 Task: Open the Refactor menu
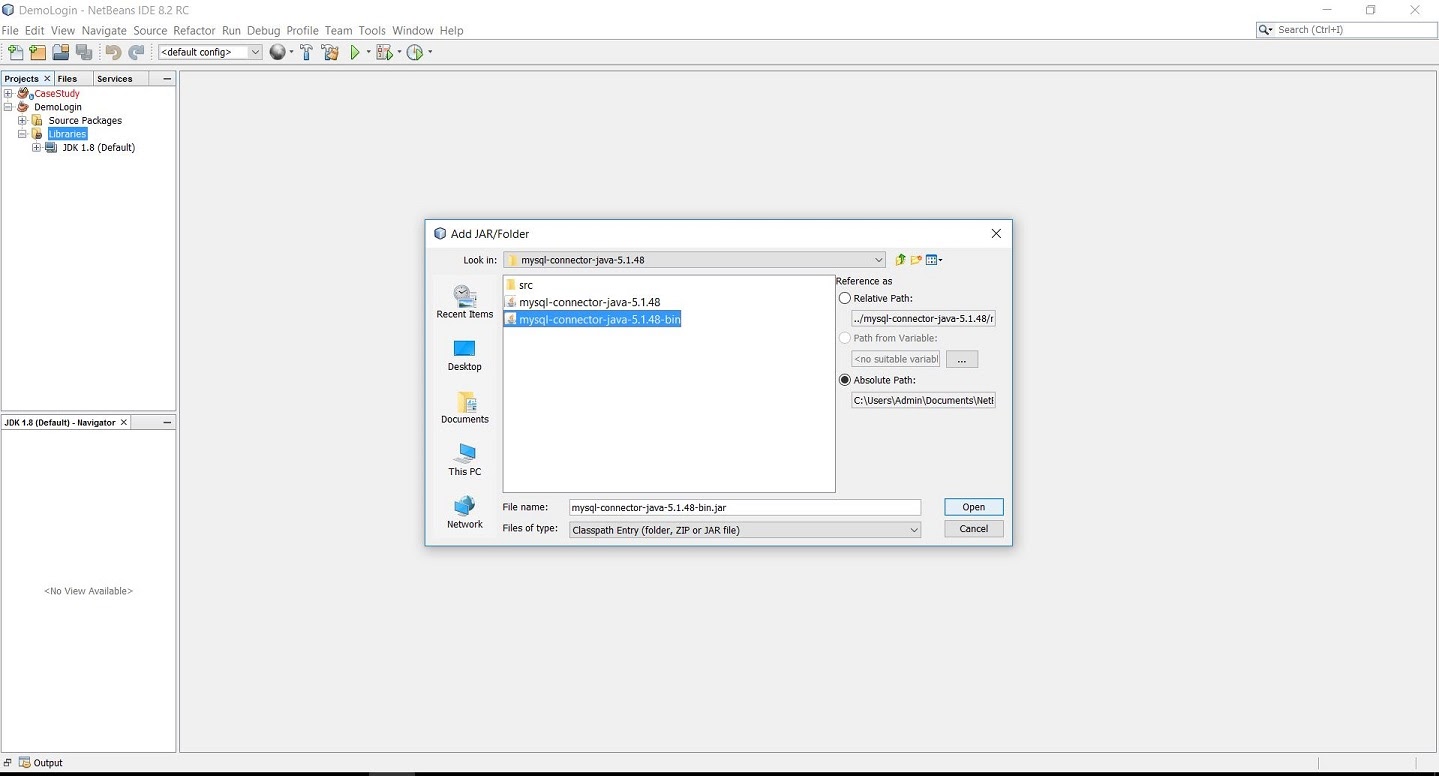(194, 31)
